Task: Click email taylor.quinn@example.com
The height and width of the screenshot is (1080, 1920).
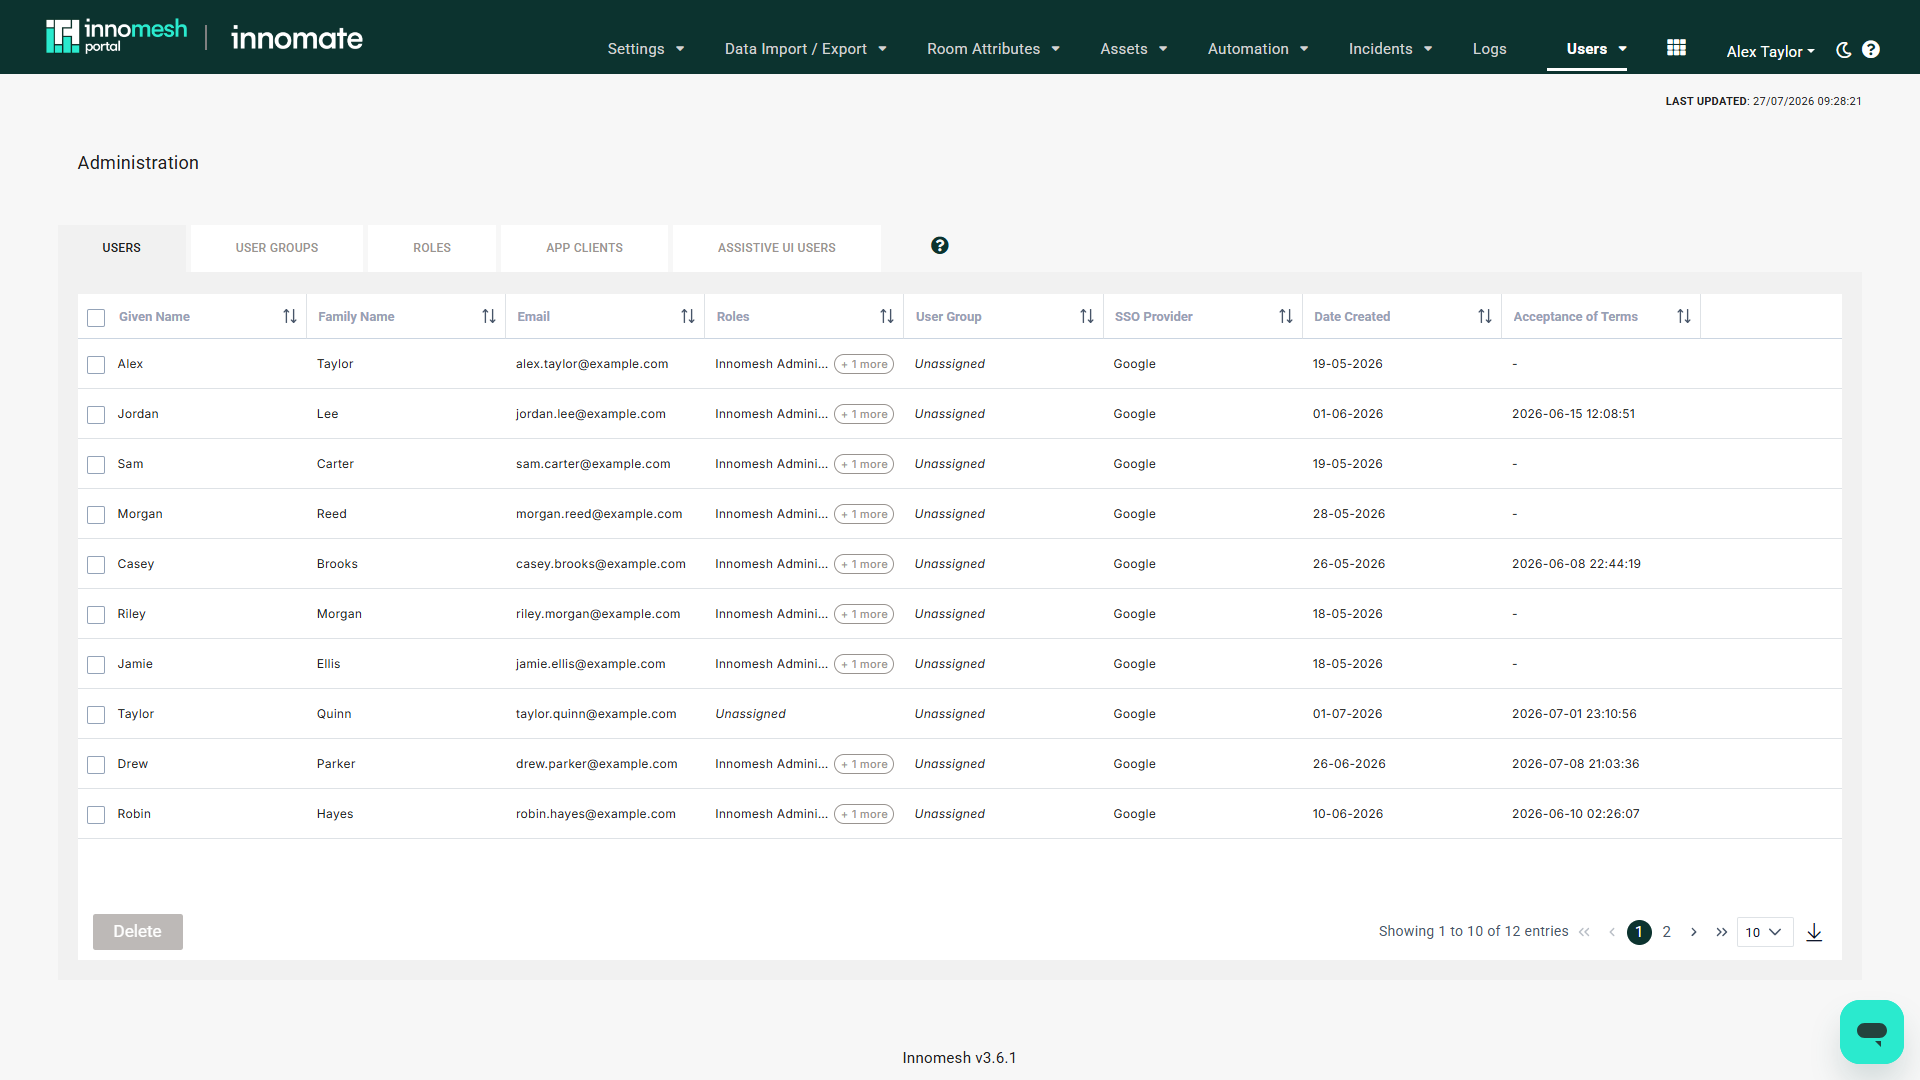Action: coord(596,714)
